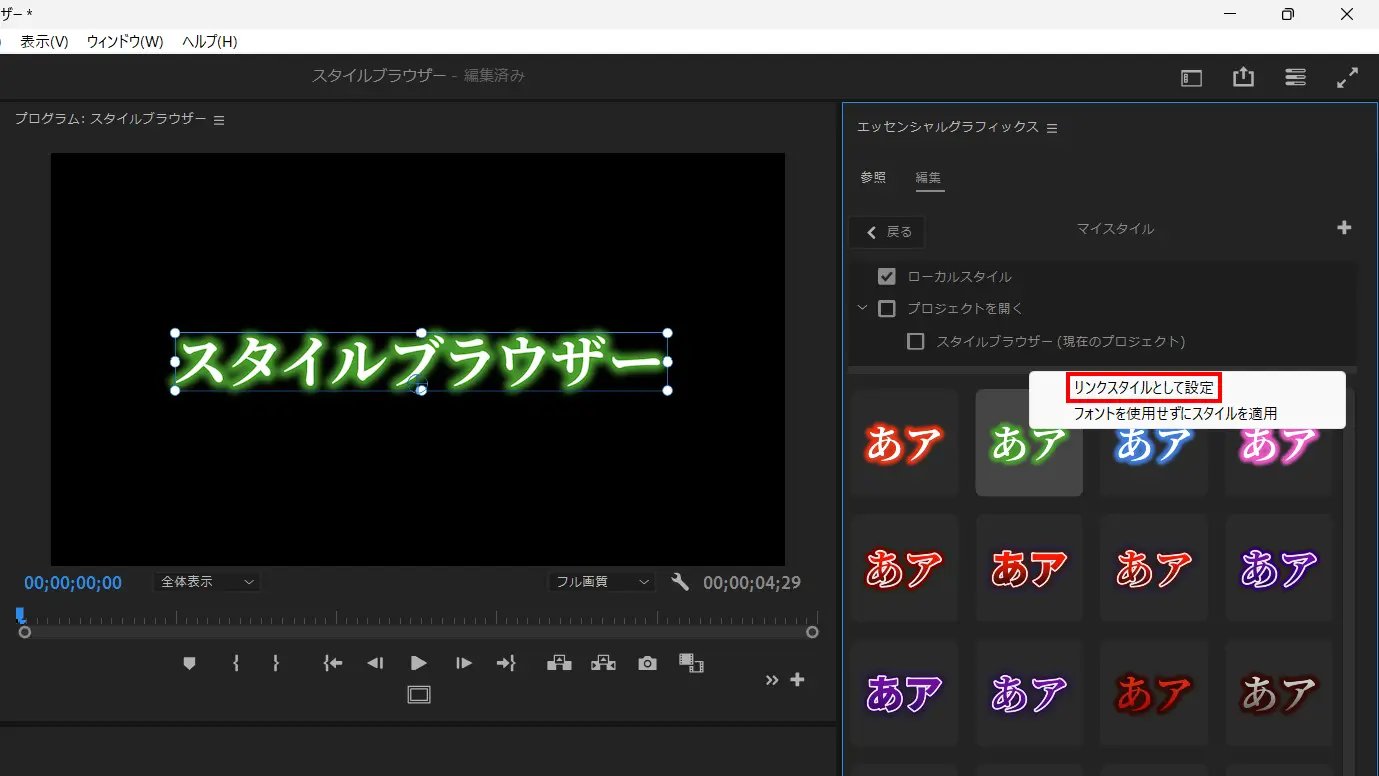Step forward one frame

point(463,663)
